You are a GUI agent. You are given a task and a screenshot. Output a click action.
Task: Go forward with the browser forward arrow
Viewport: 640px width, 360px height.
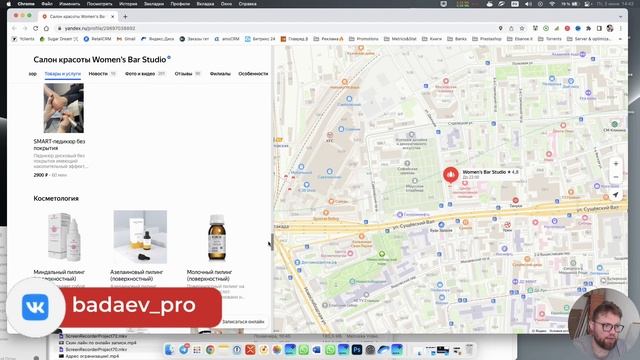(25, 28)
